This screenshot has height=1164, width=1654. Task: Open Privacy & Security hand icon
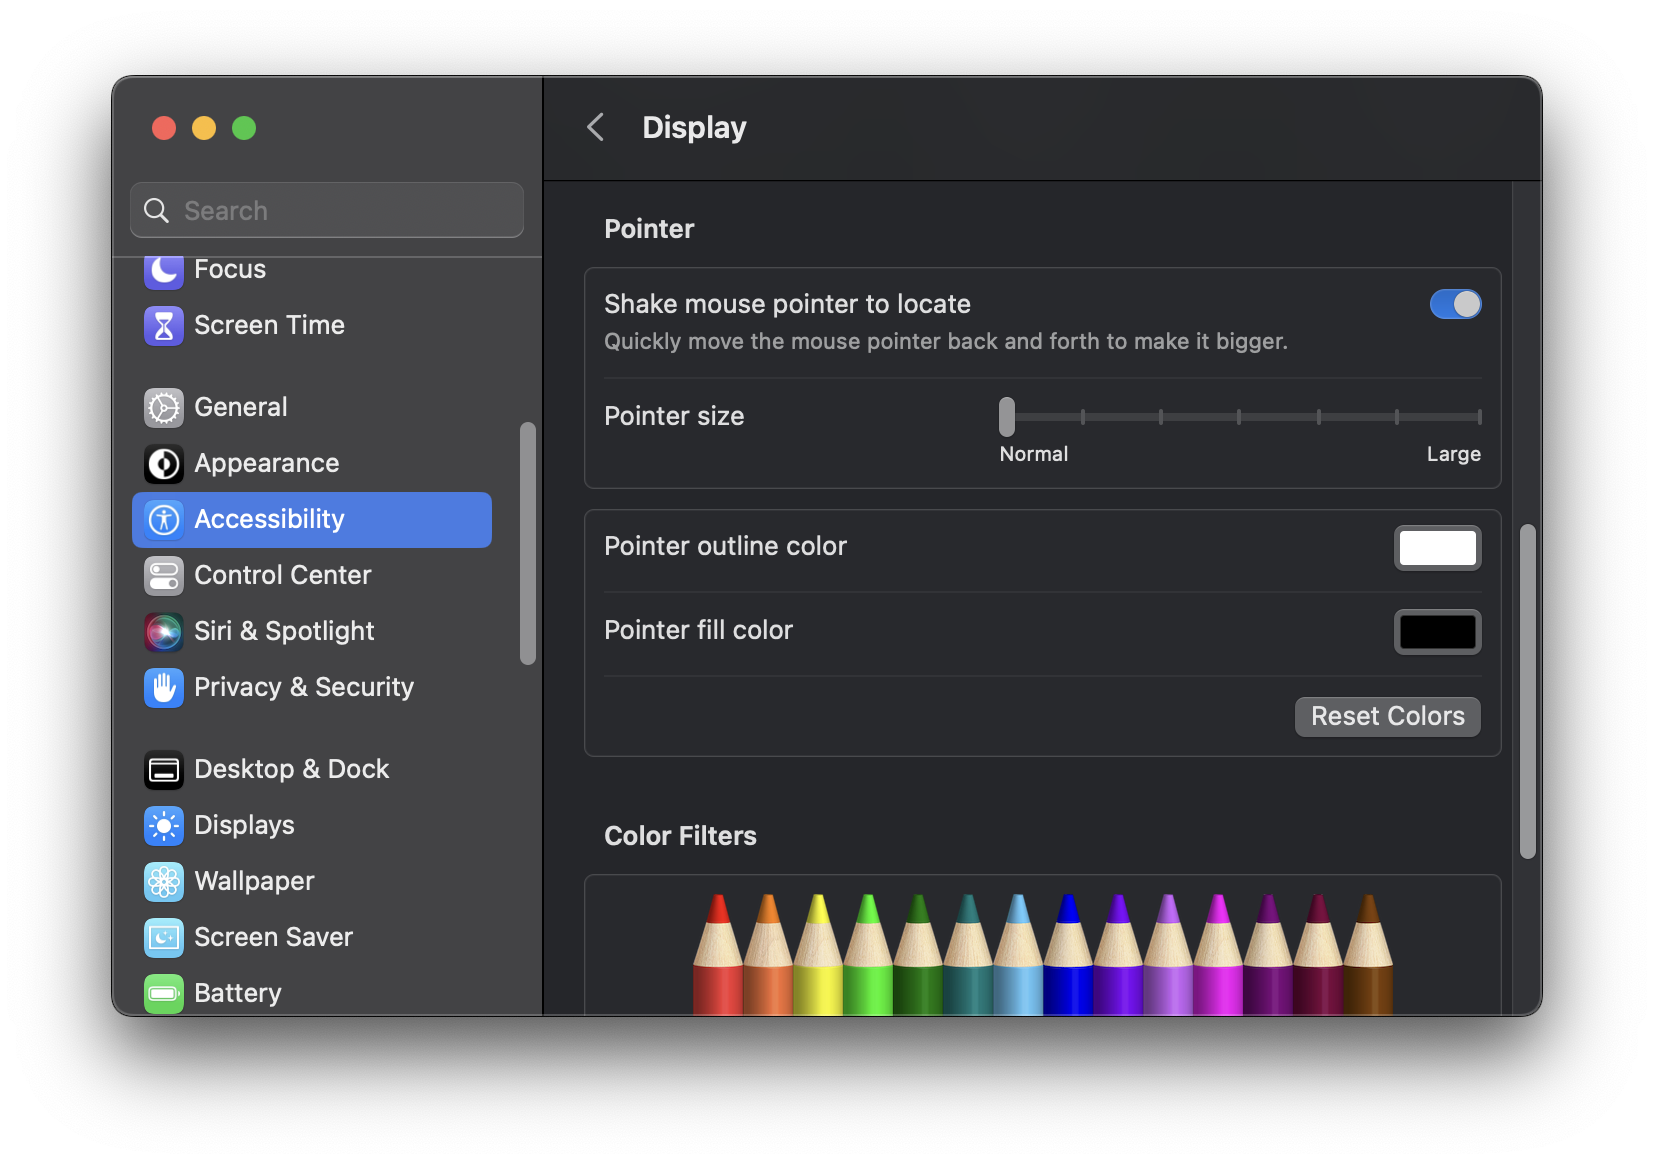pos(164,687)
